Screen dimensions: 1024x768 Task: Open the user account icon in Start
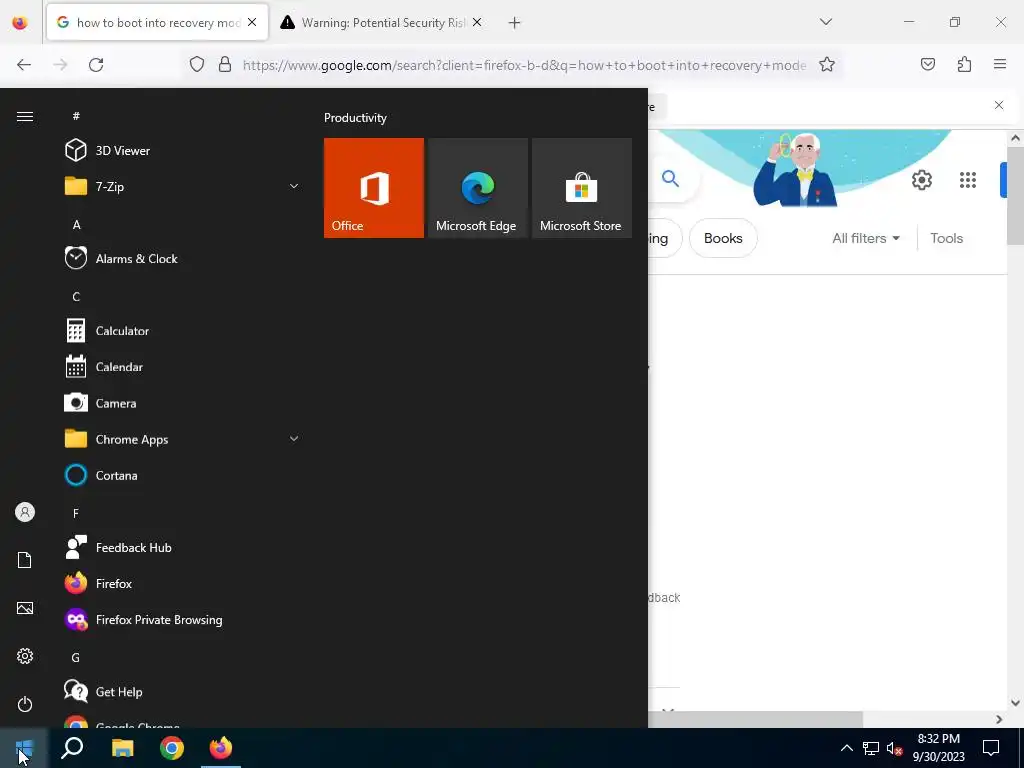[x=25, y=512]
